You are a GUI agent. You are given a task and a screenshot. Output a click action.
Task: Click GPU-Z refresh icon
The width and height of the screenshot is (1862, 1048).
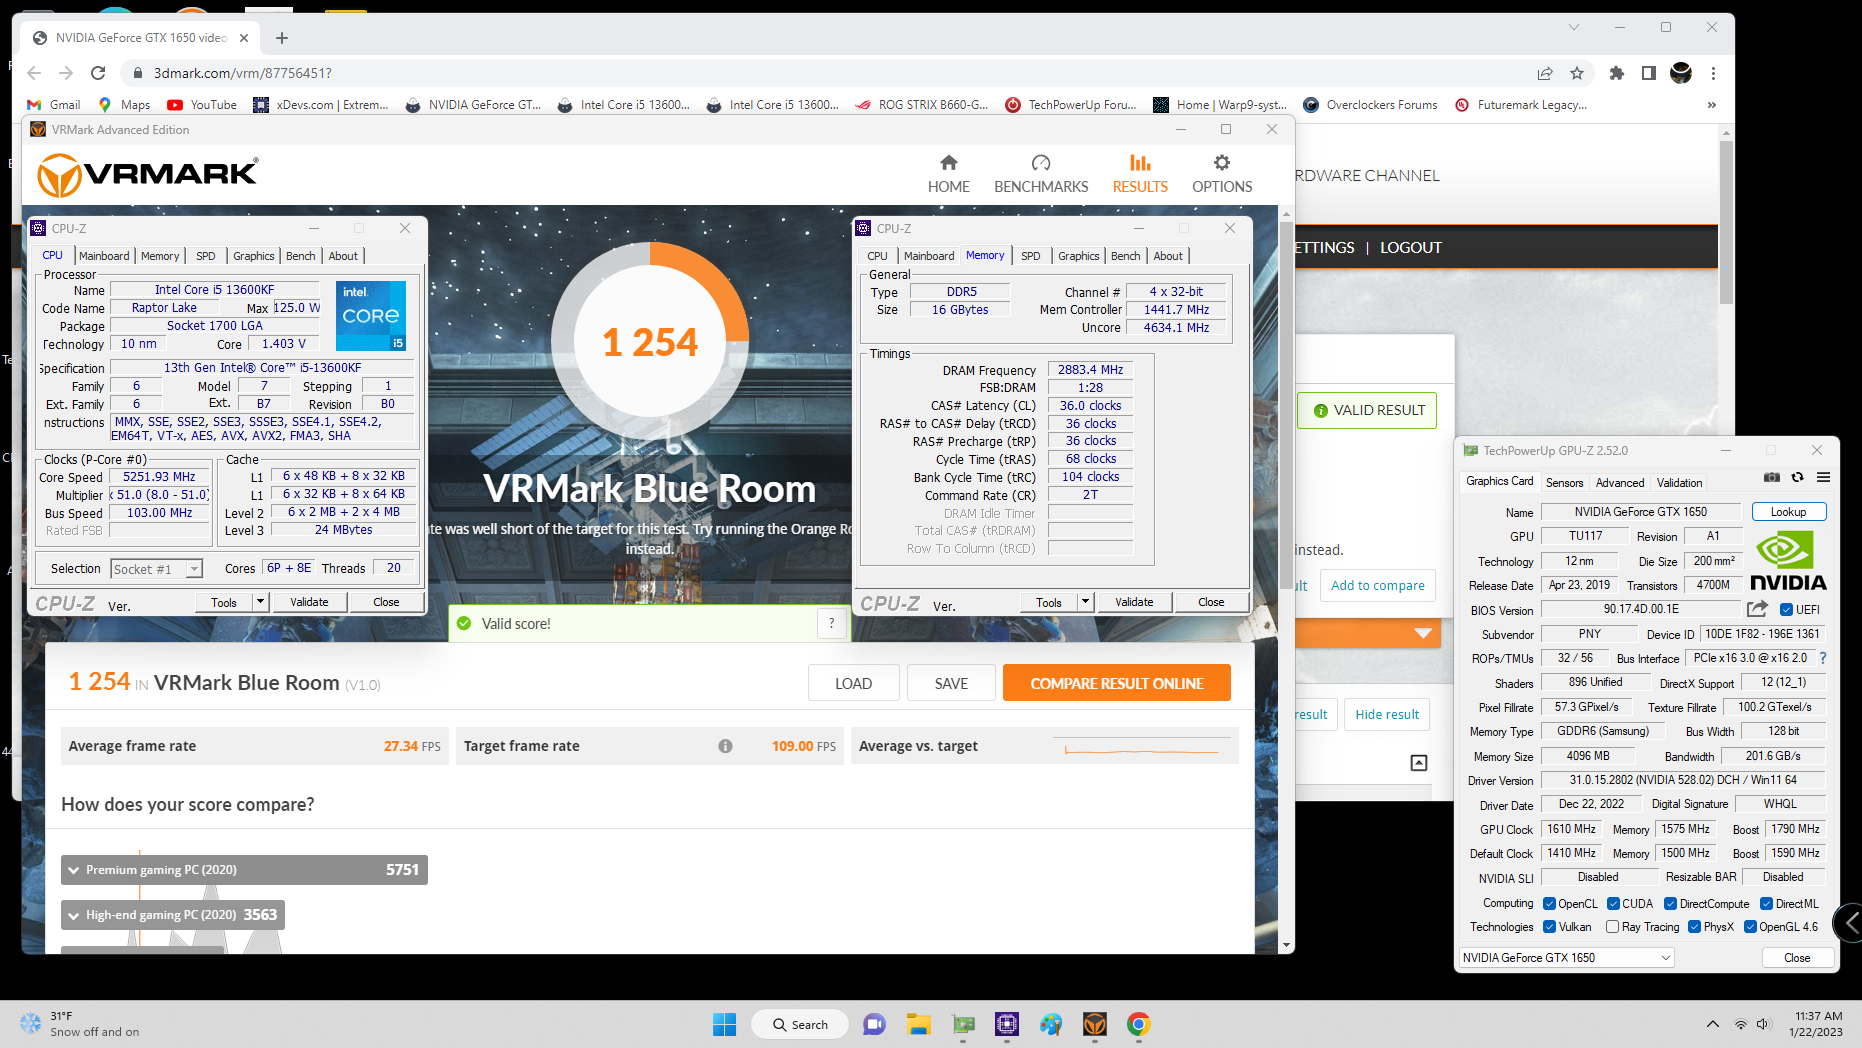1797,478
